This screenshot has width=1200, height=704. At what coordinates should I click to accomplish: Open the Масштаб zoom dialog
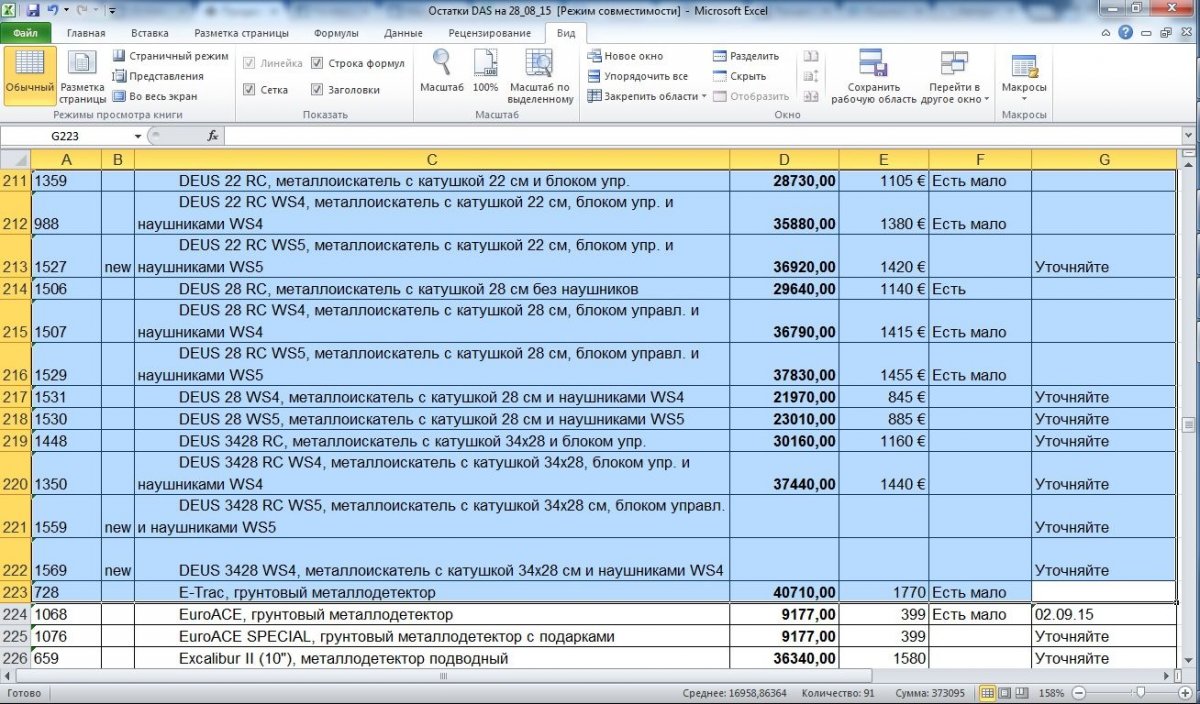pyautogui.click(x=441, y=72)
